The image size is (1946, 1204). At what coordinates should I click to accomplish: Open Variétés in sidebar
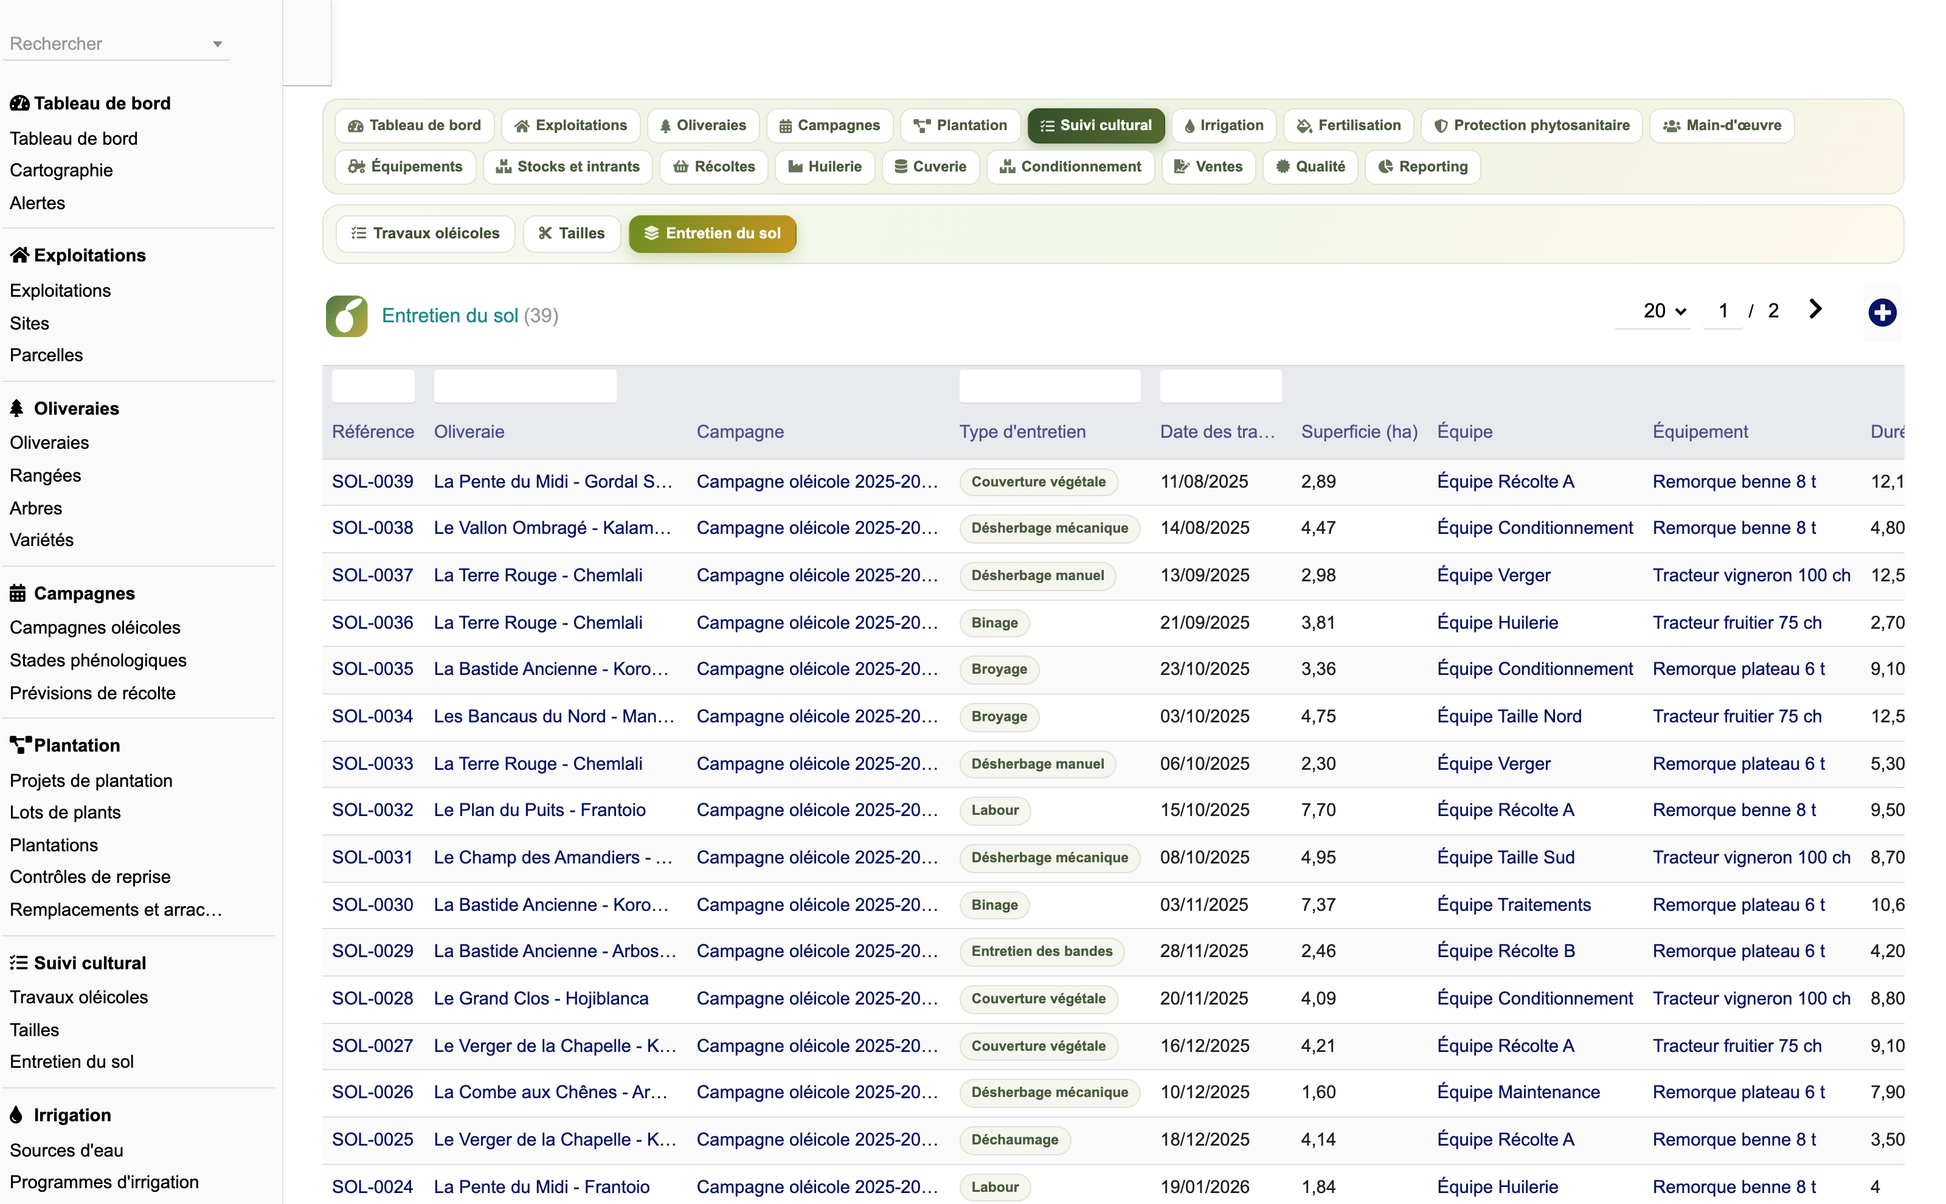click(x=41, y=540)
